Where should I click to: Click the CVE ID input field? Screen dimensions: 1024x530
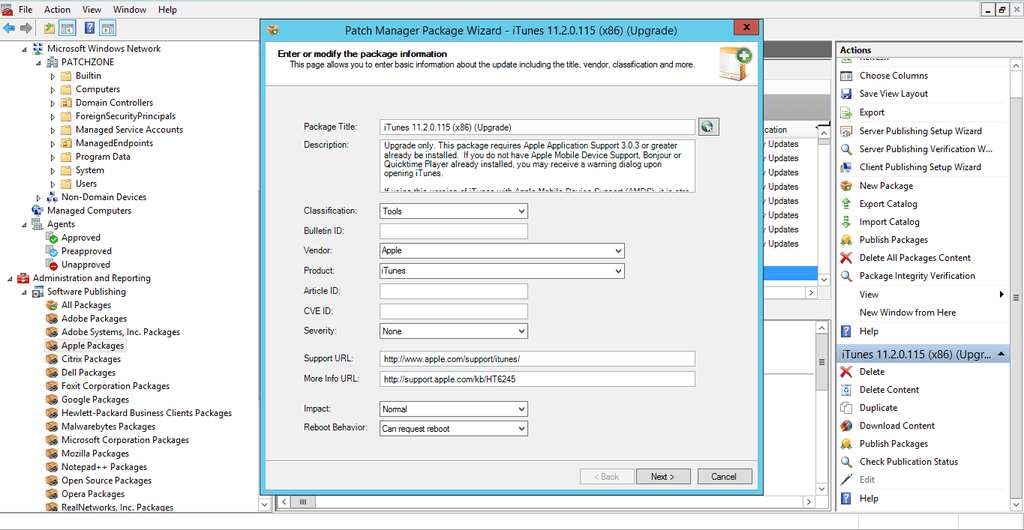pyautogui.click(x=453, y=311)
